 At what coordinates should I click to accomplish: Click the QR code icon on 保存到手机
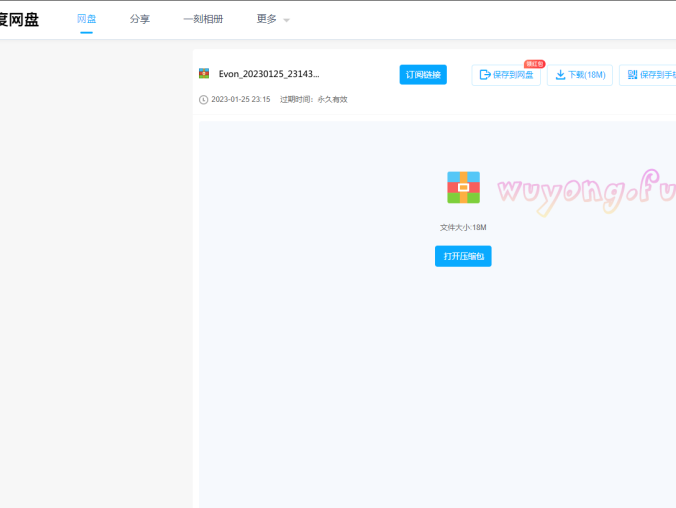632,75
